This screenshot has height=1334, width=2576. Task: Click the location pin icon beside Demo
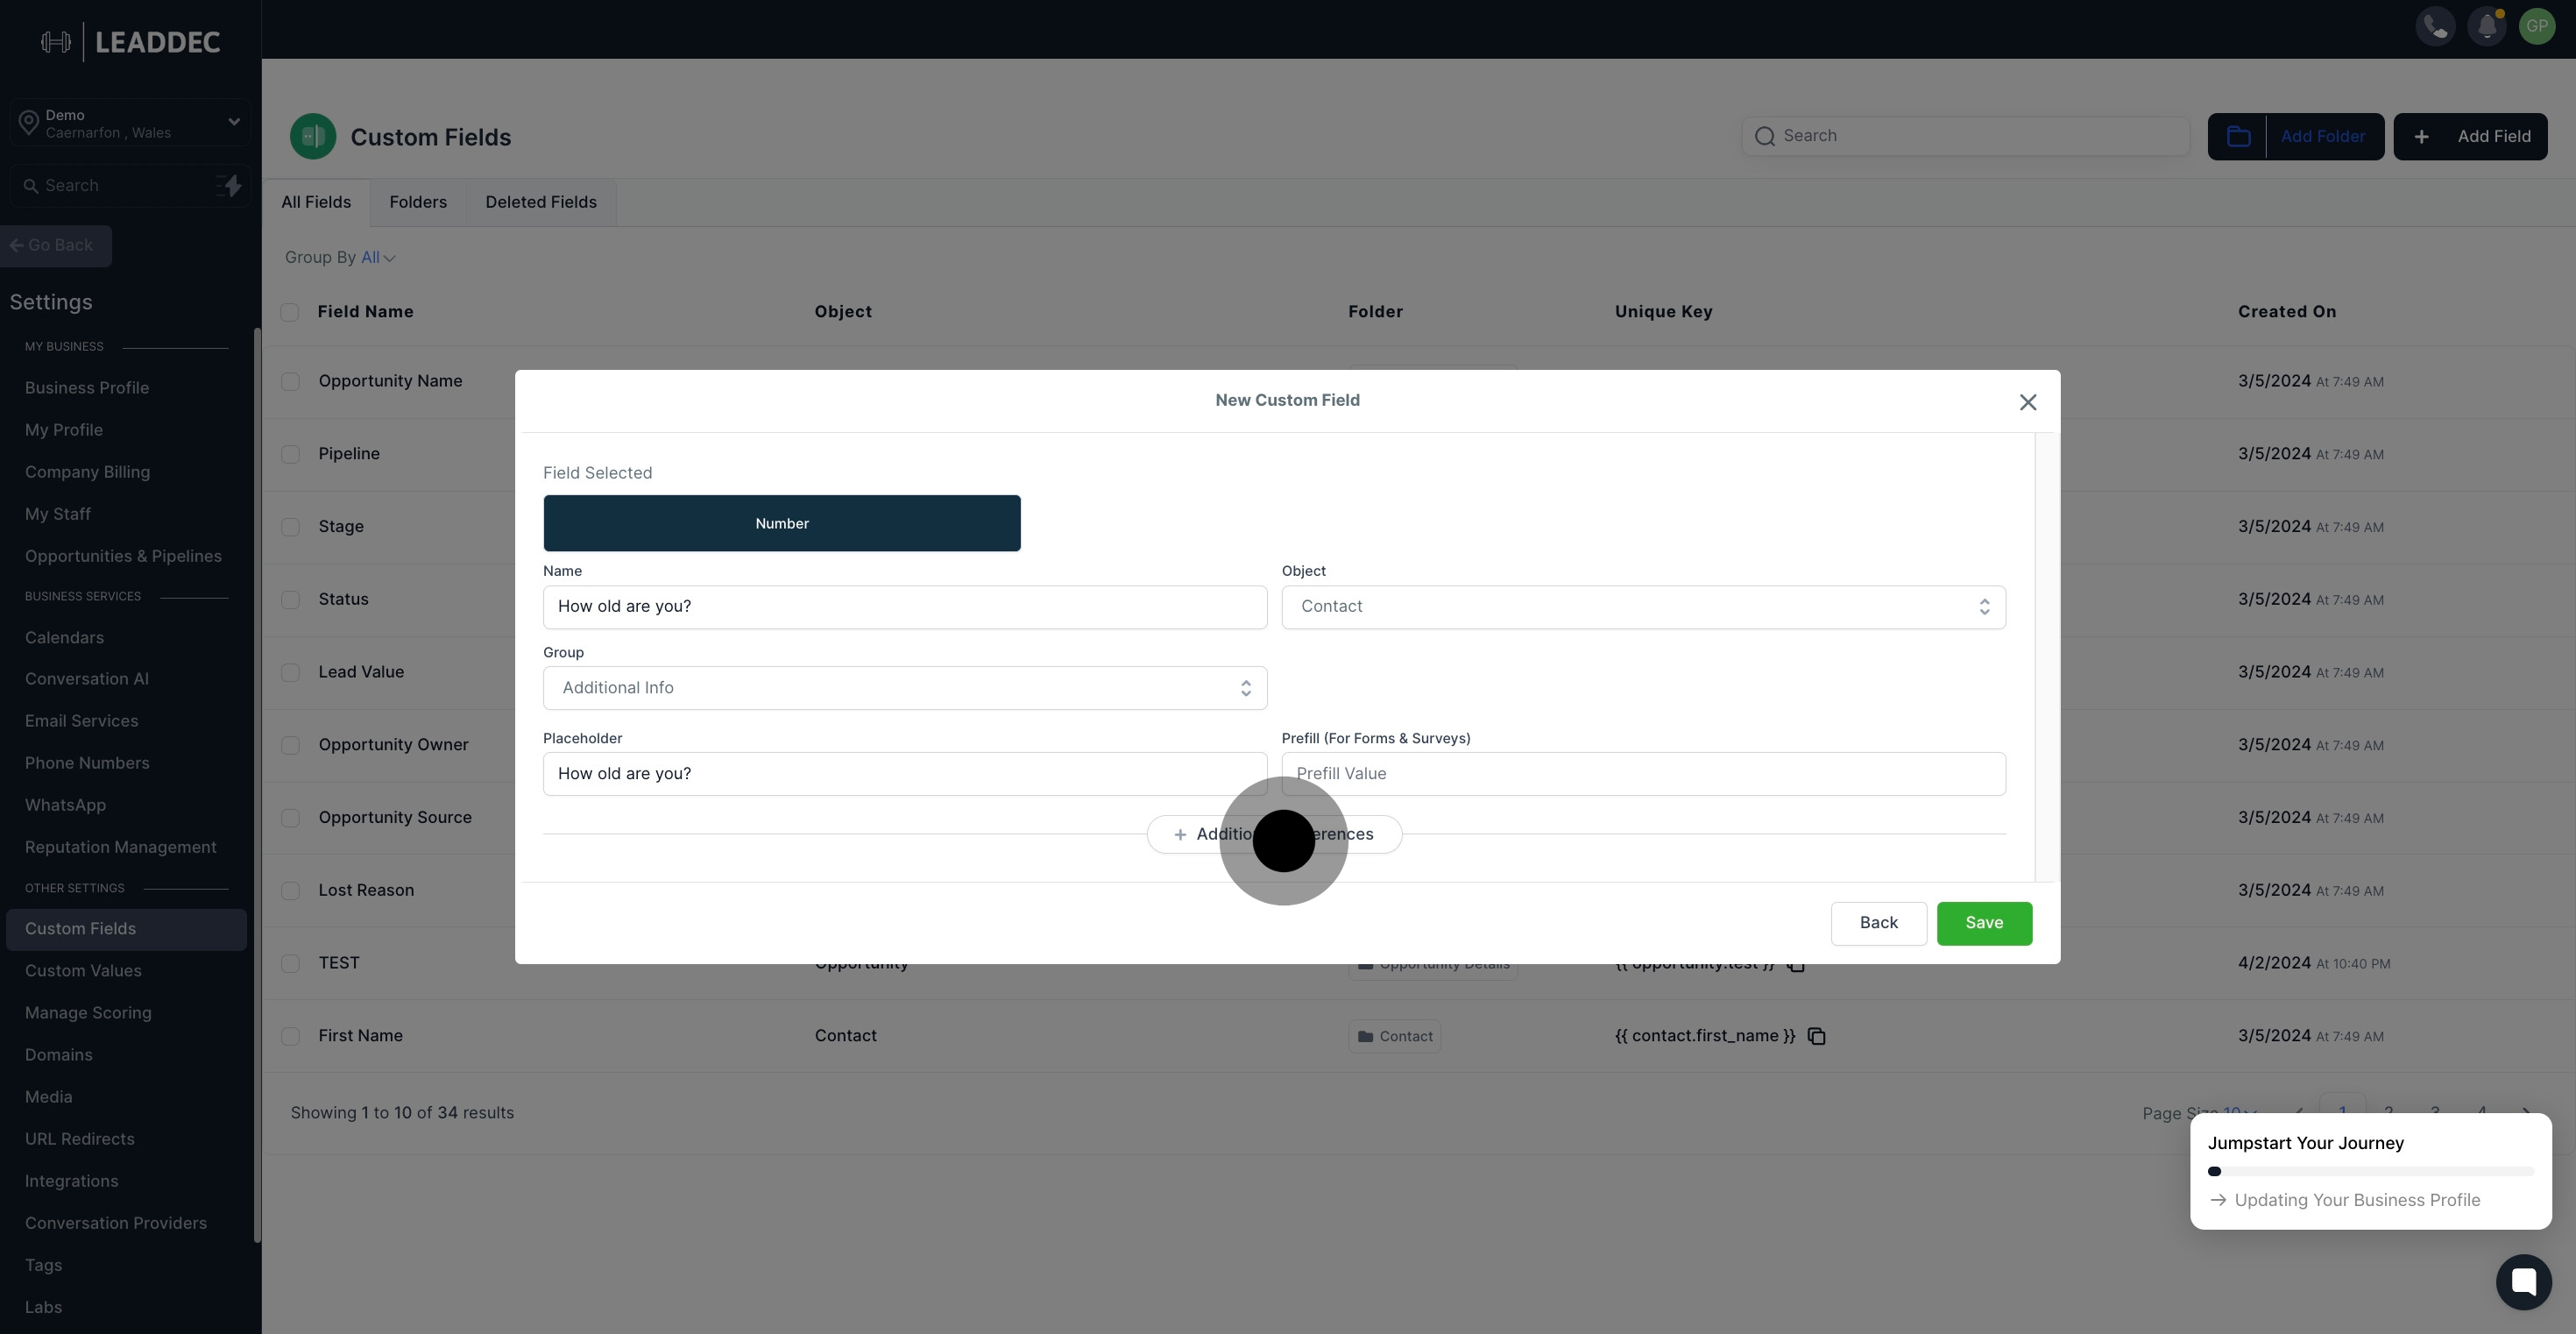pyautogui.click(x=29, y=124)
